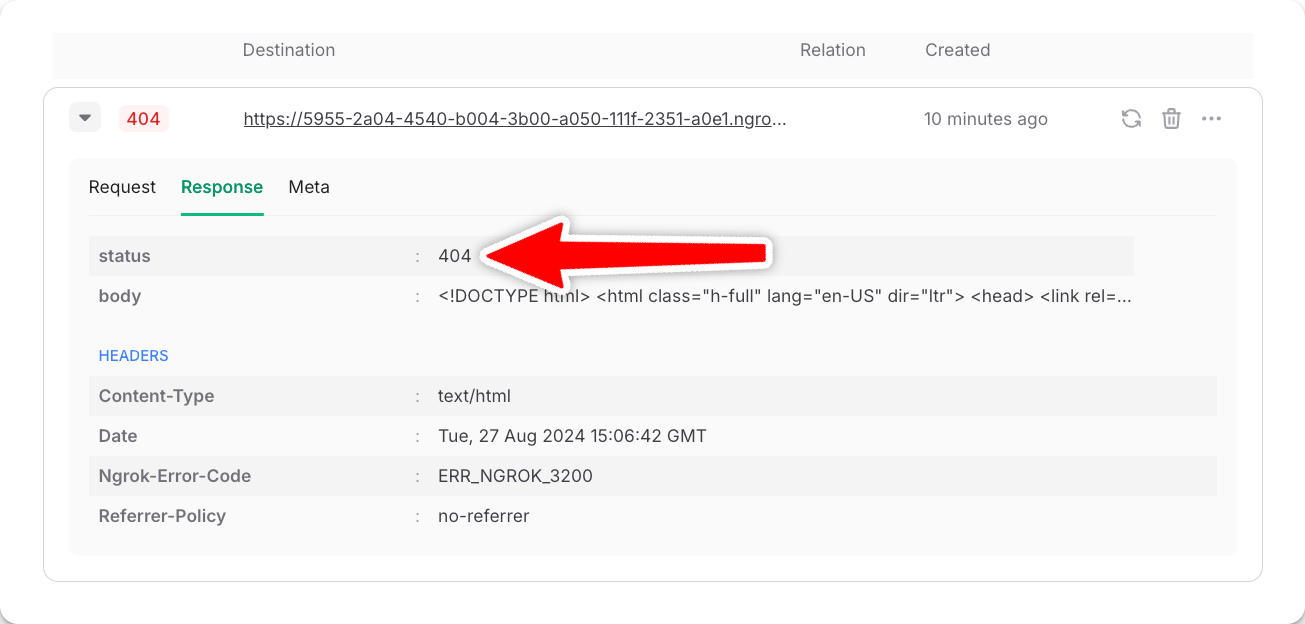This screenshot has height=624, width=1305.
Task: Select the Date header value
Action: (572, 436)
